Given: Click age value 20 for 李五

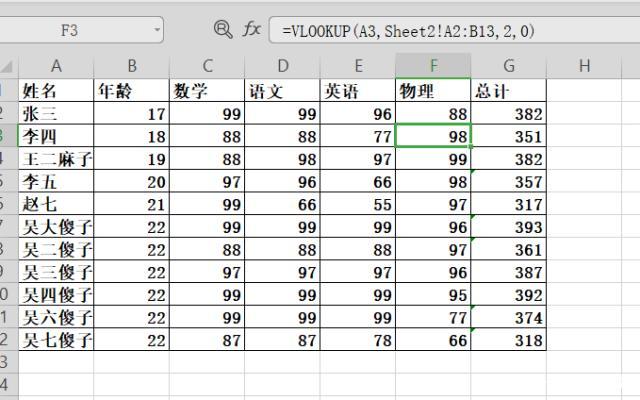Looking at the screenshot, I should tap(131, 181).
